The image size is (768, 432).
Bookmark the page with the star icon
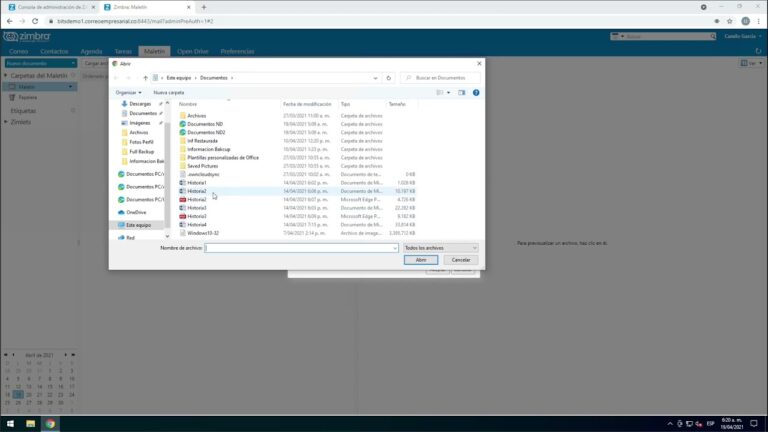pyautogui.click(x=730, y=21)
